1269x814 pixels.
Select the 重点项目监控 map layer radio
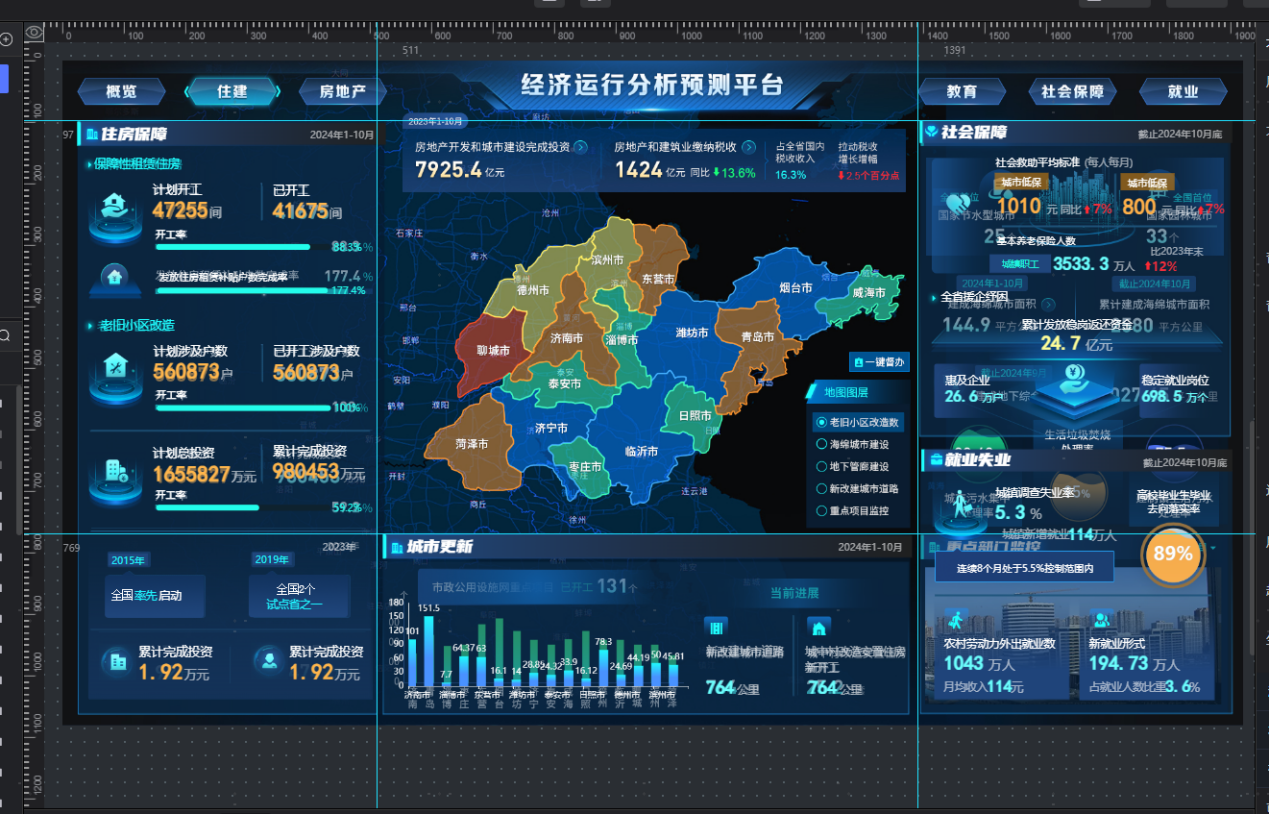coord(821,511)
